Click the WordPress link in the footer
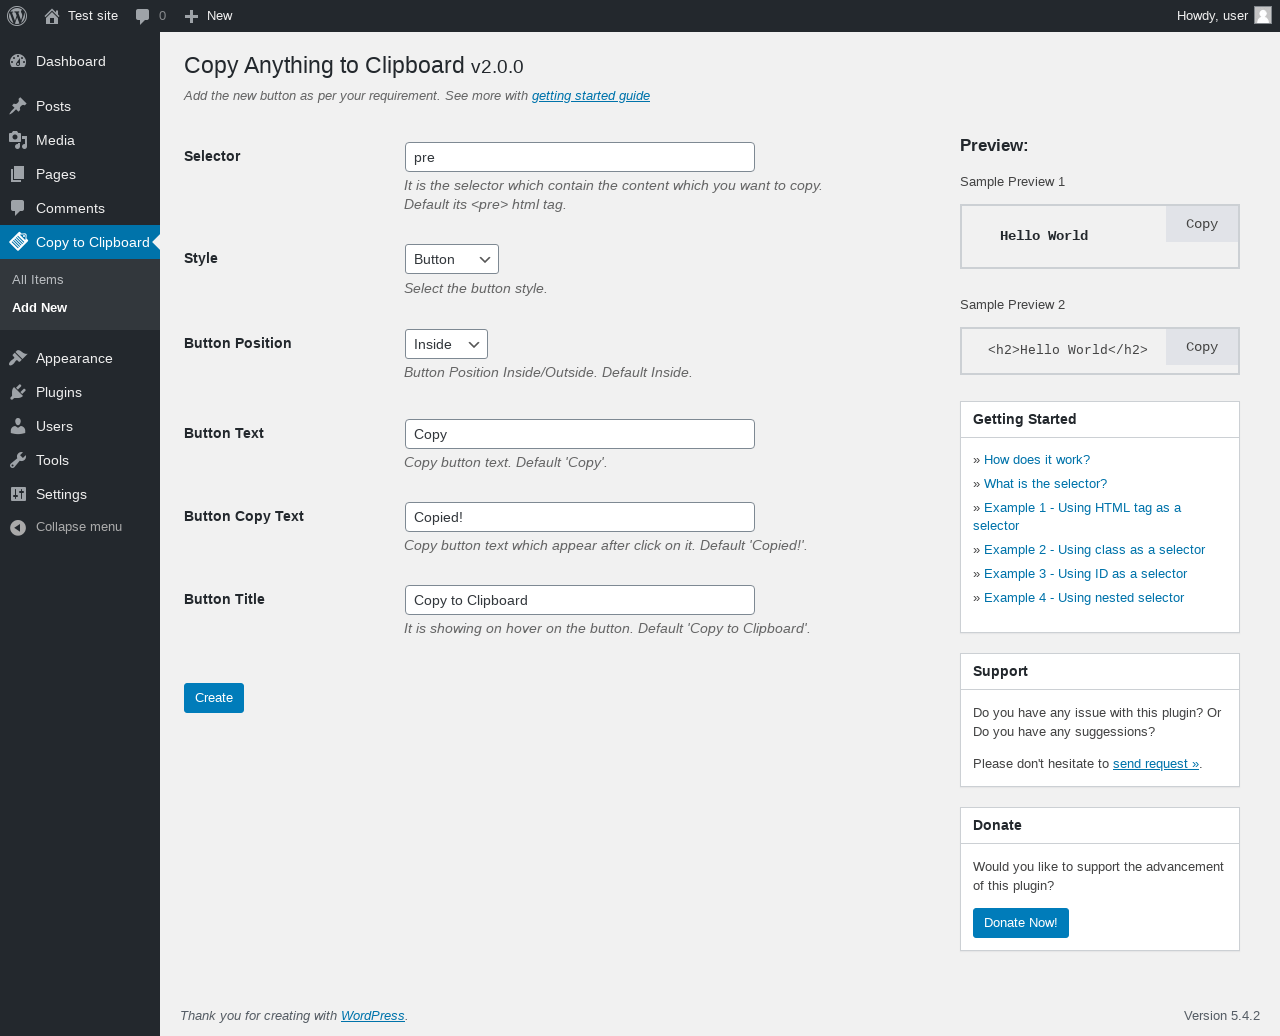1280x1036 pixels. pos(373,1016)
